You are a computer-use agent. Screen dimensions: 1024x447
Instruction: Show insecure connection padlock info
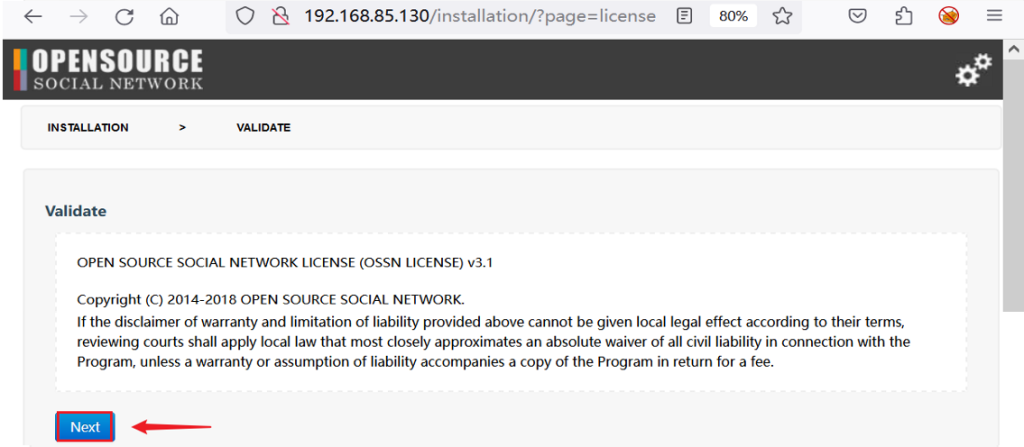(280, 16)
